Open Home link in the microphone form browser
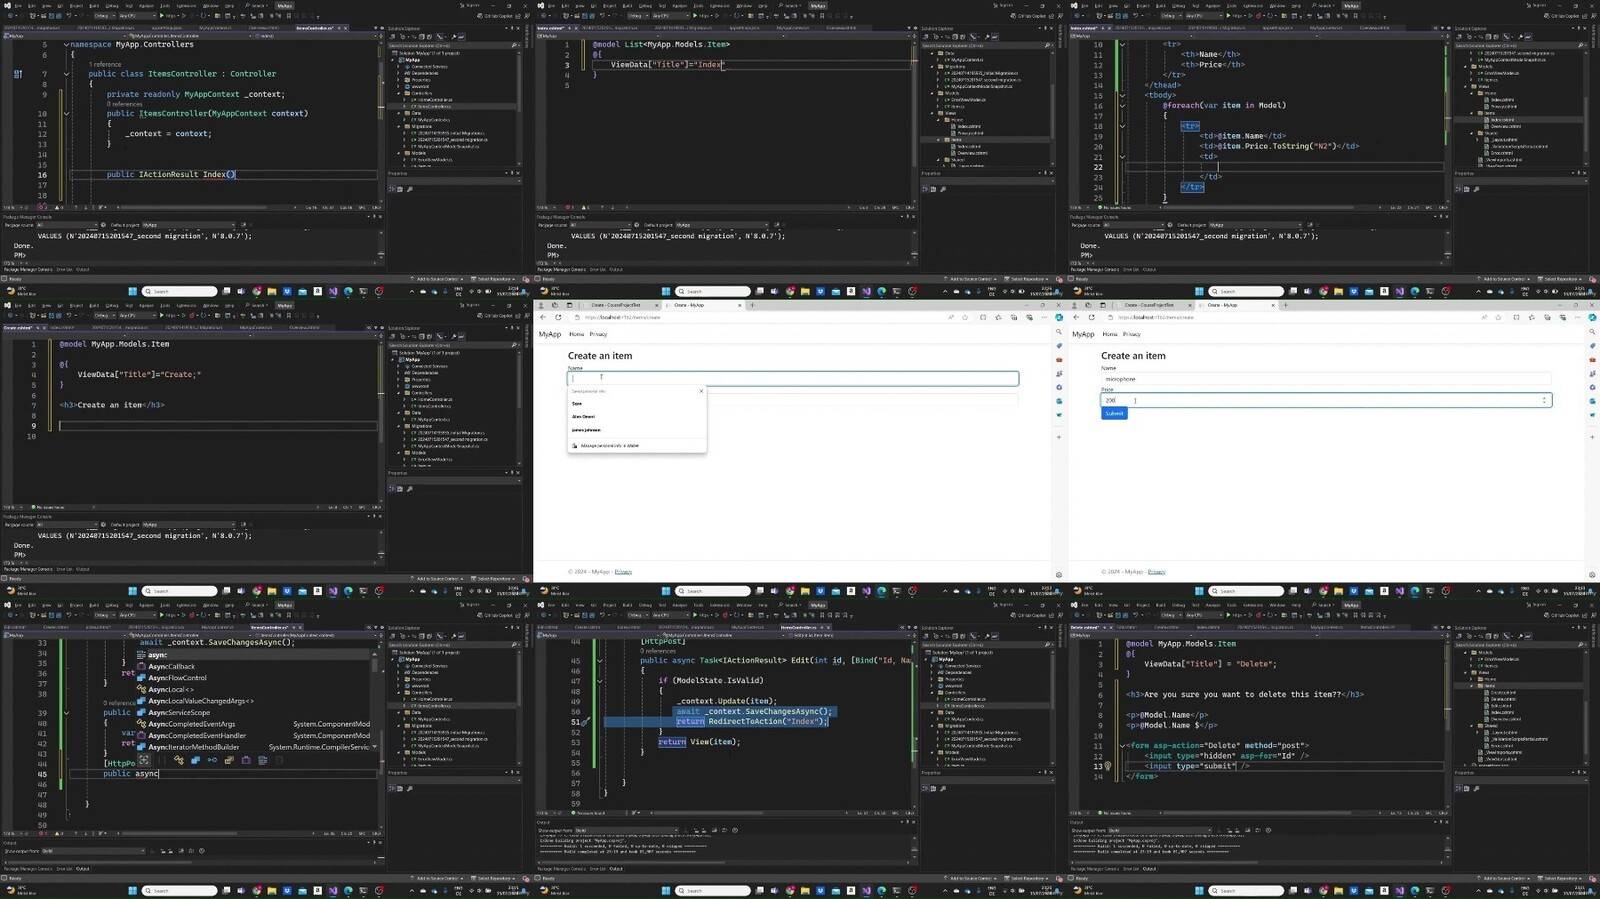1600x899 pixels. coord(1110,334)
